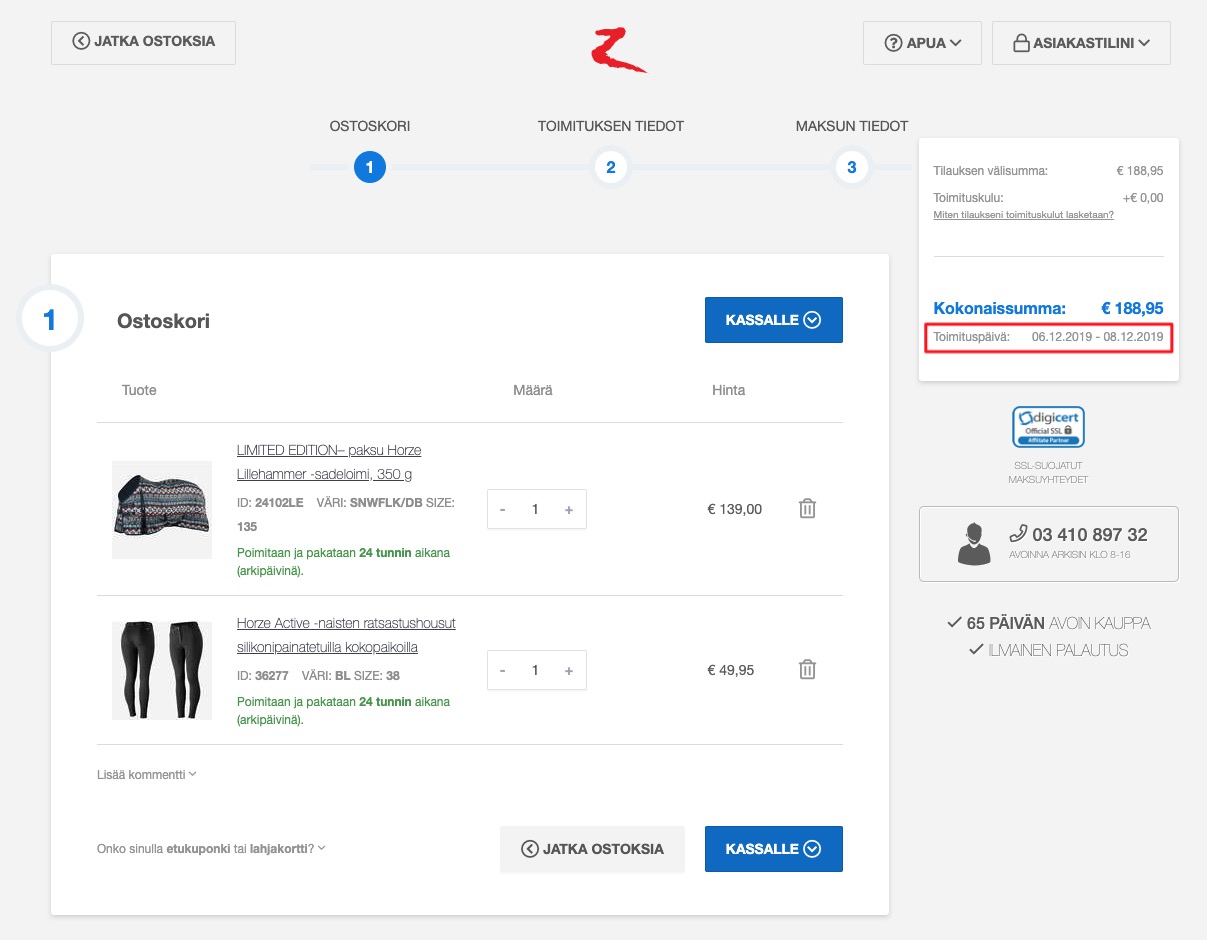Increase quantity of Lillehammer rug

click(x=569, y=509)
